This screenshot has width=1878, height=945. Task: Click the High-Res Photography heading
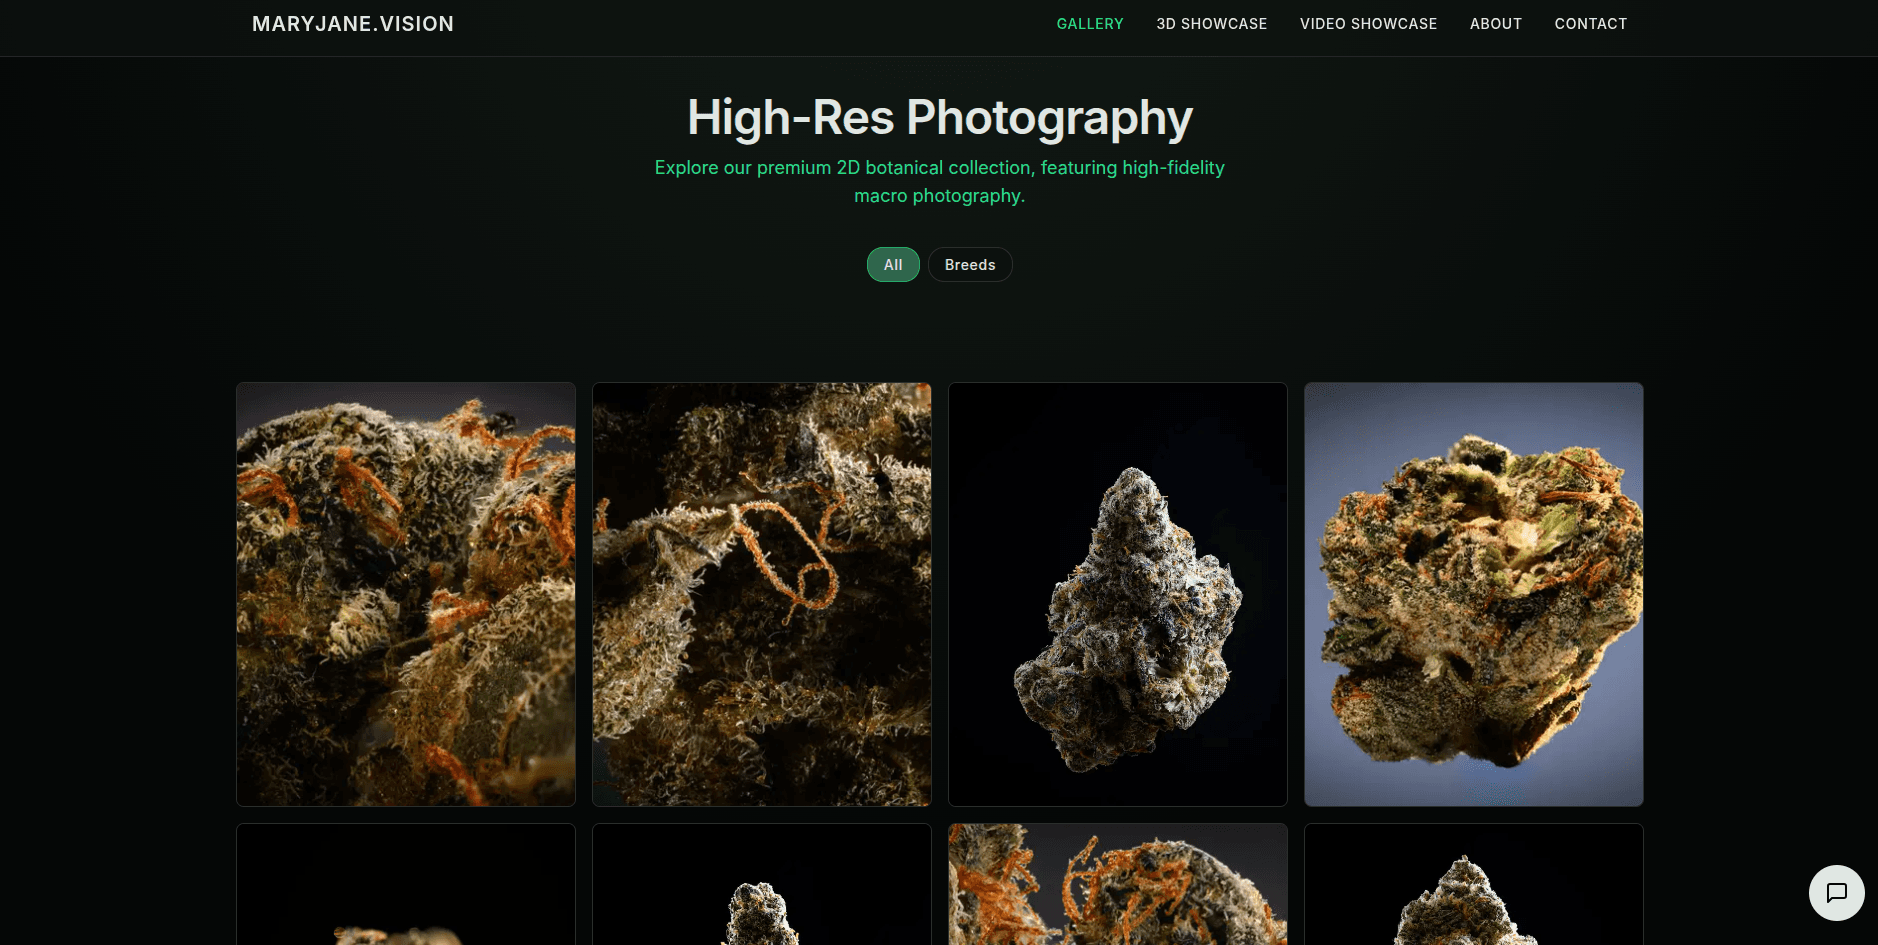940,118
